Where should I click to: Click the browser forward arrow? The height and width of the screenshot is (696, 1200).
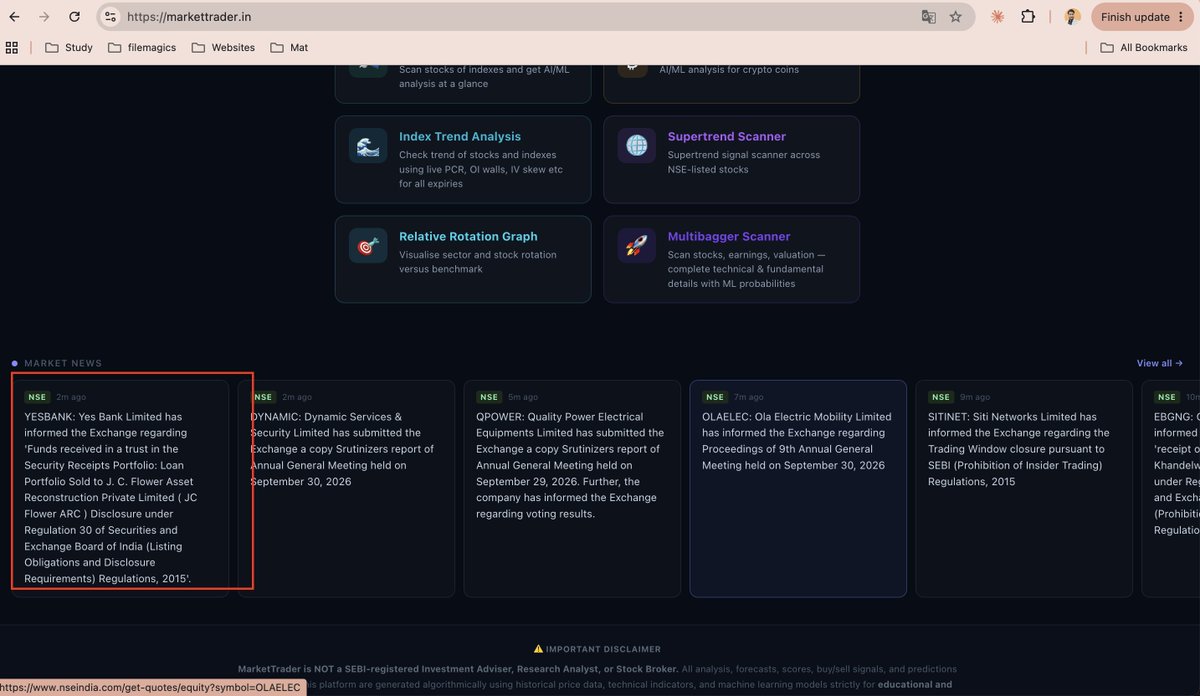pyautogui.click(x=44, y=17)
